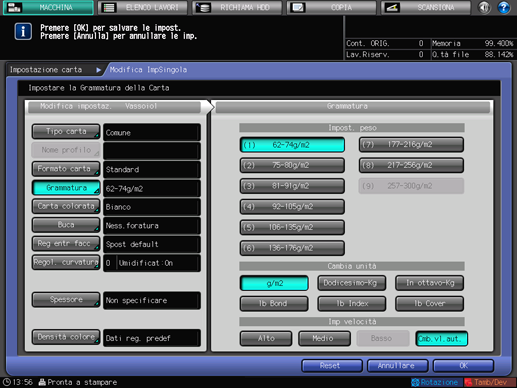The image size is (517, 388).
Task: Open Tipo carta setting
Action: point(66,132)
